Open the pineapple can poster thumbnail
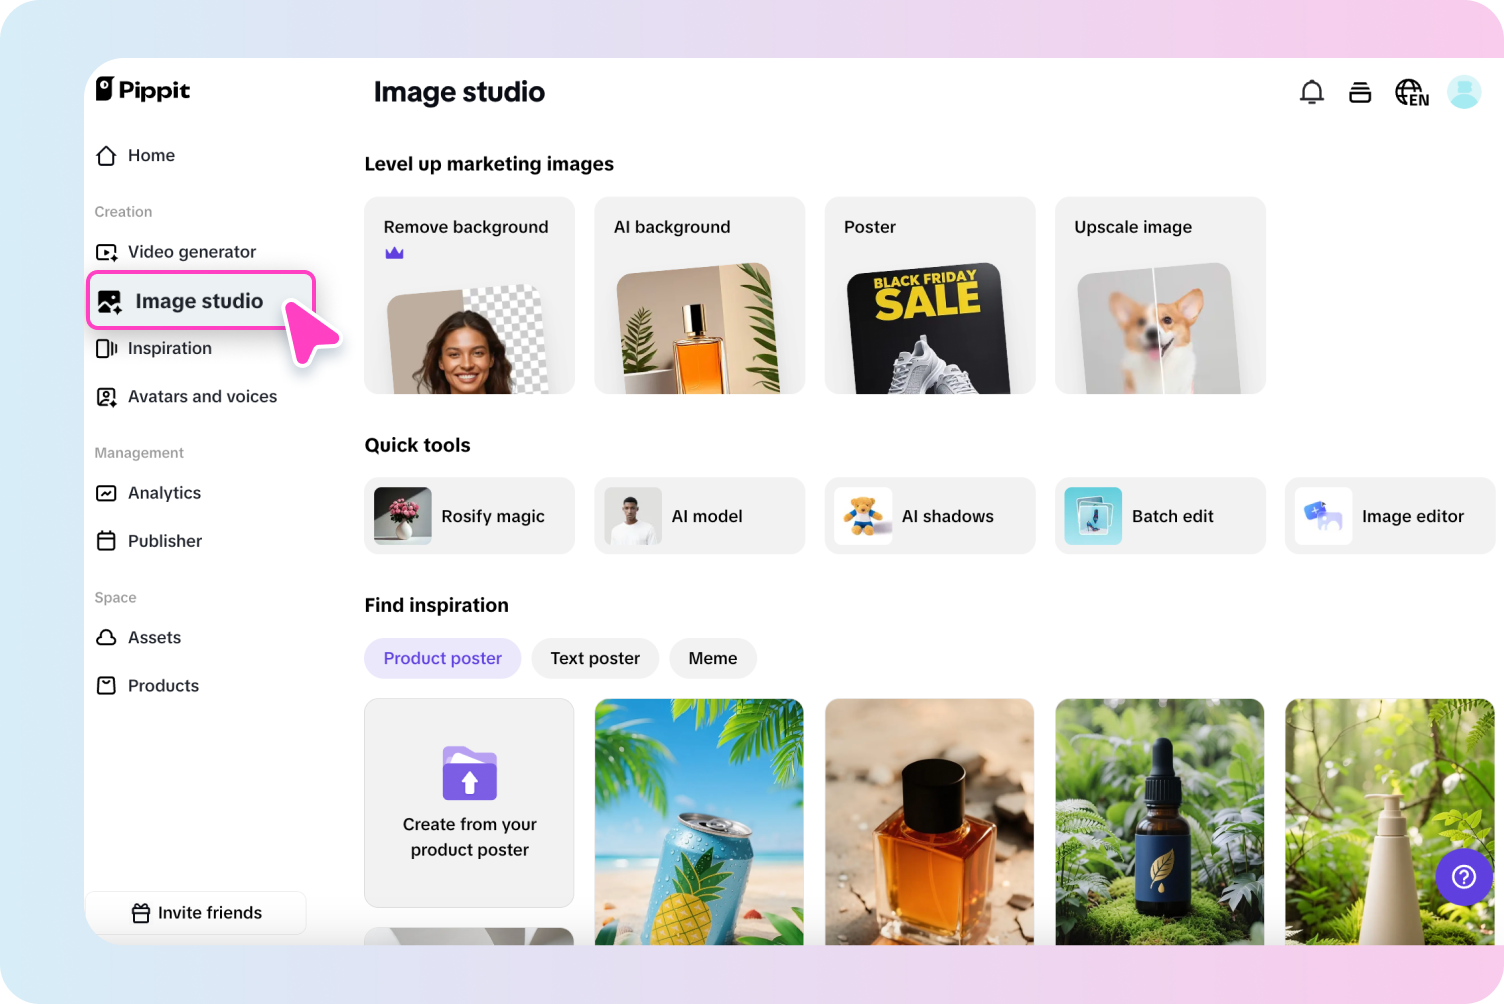 [x=699, y=822]
